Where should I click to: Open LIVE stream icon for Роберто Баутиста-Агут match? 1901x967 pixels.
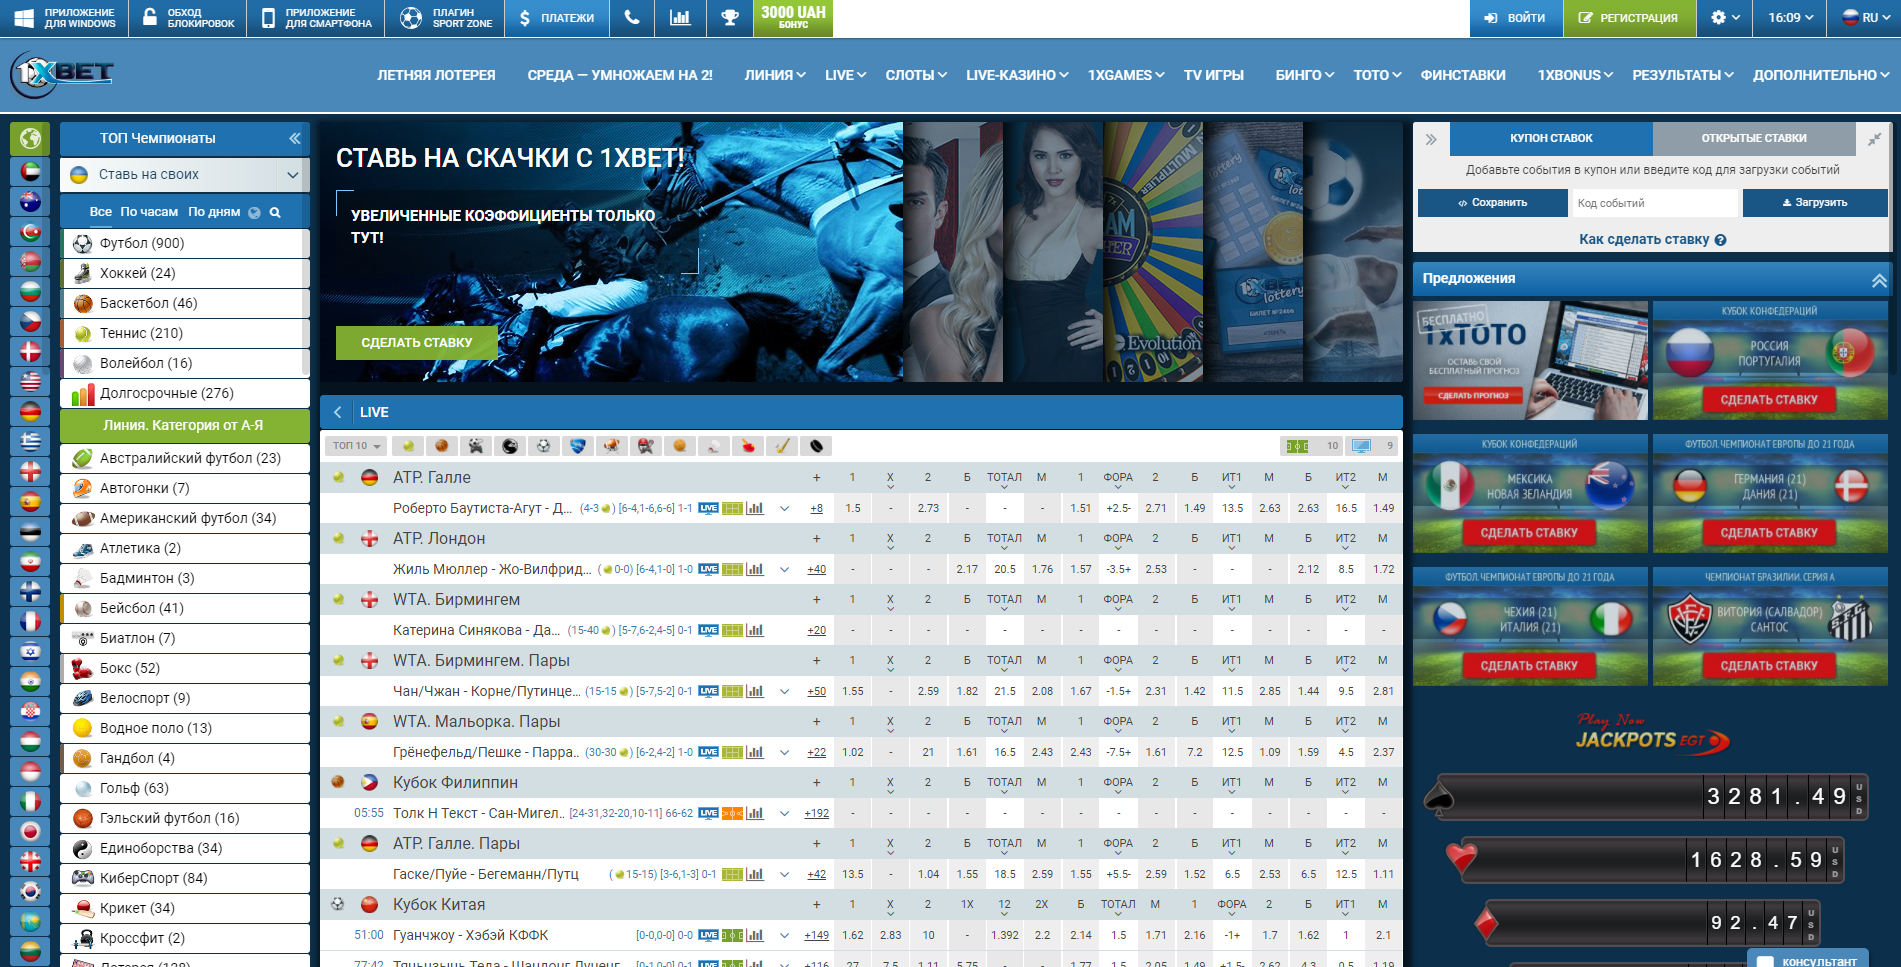point(708,508)
